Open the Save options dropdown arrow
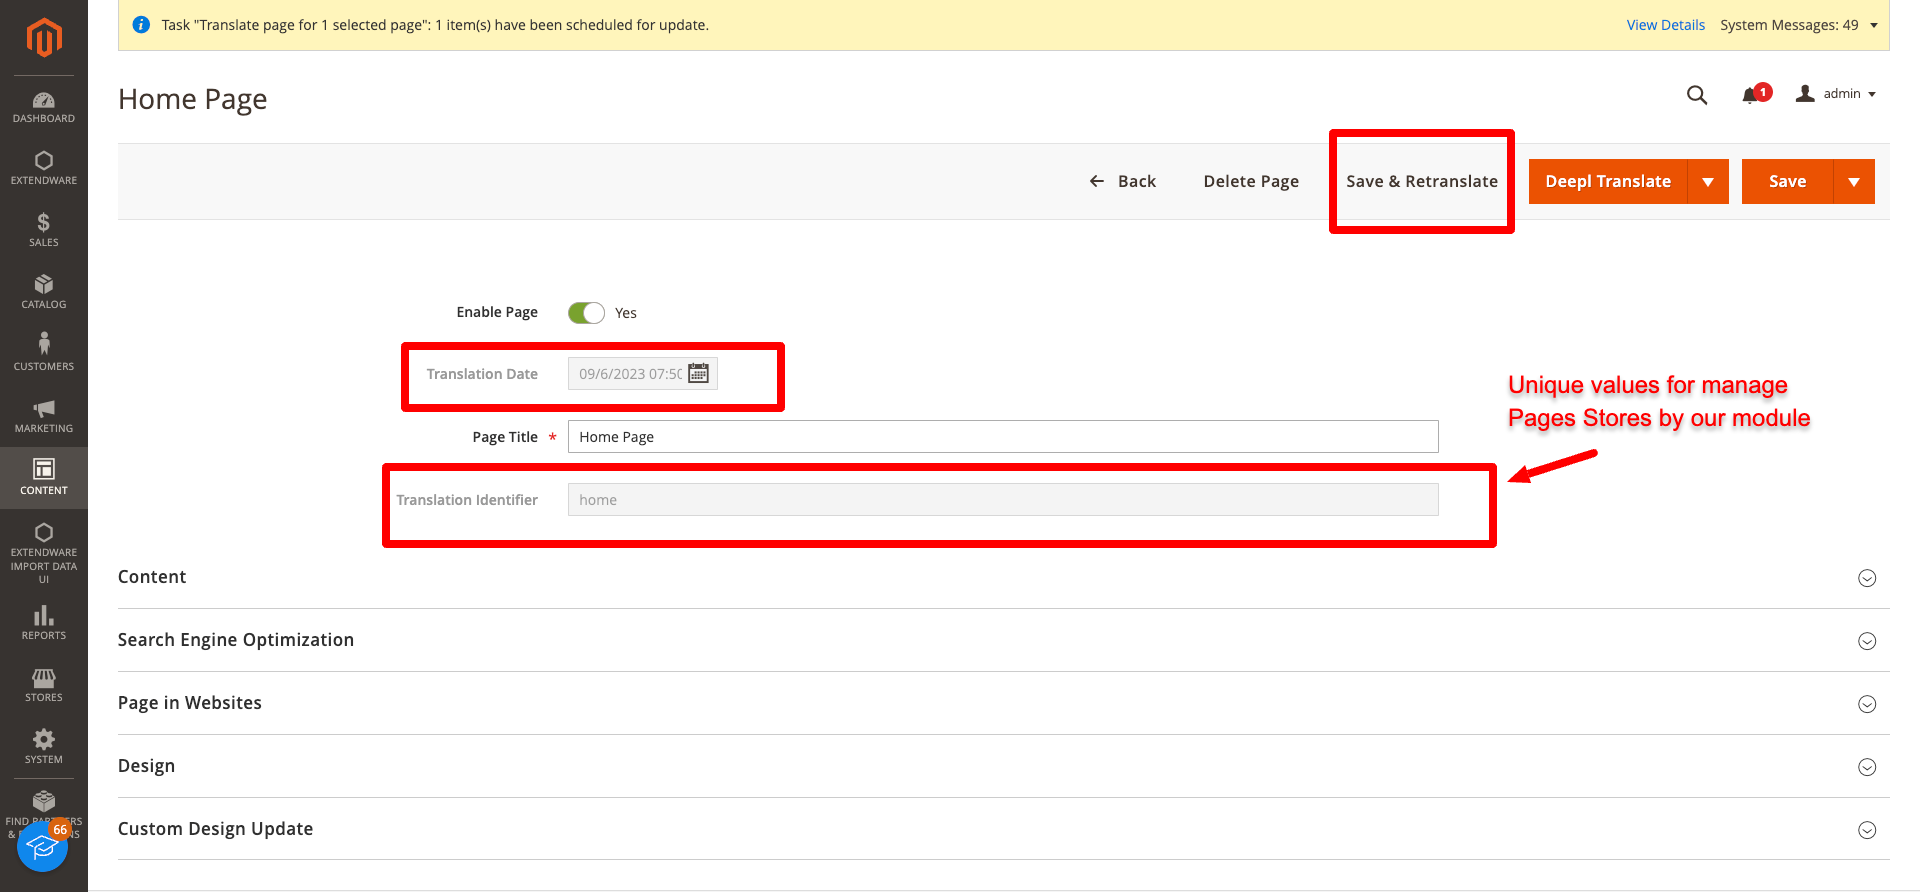The width and height of the screenshot is (1920, 892). [1854, 181]
